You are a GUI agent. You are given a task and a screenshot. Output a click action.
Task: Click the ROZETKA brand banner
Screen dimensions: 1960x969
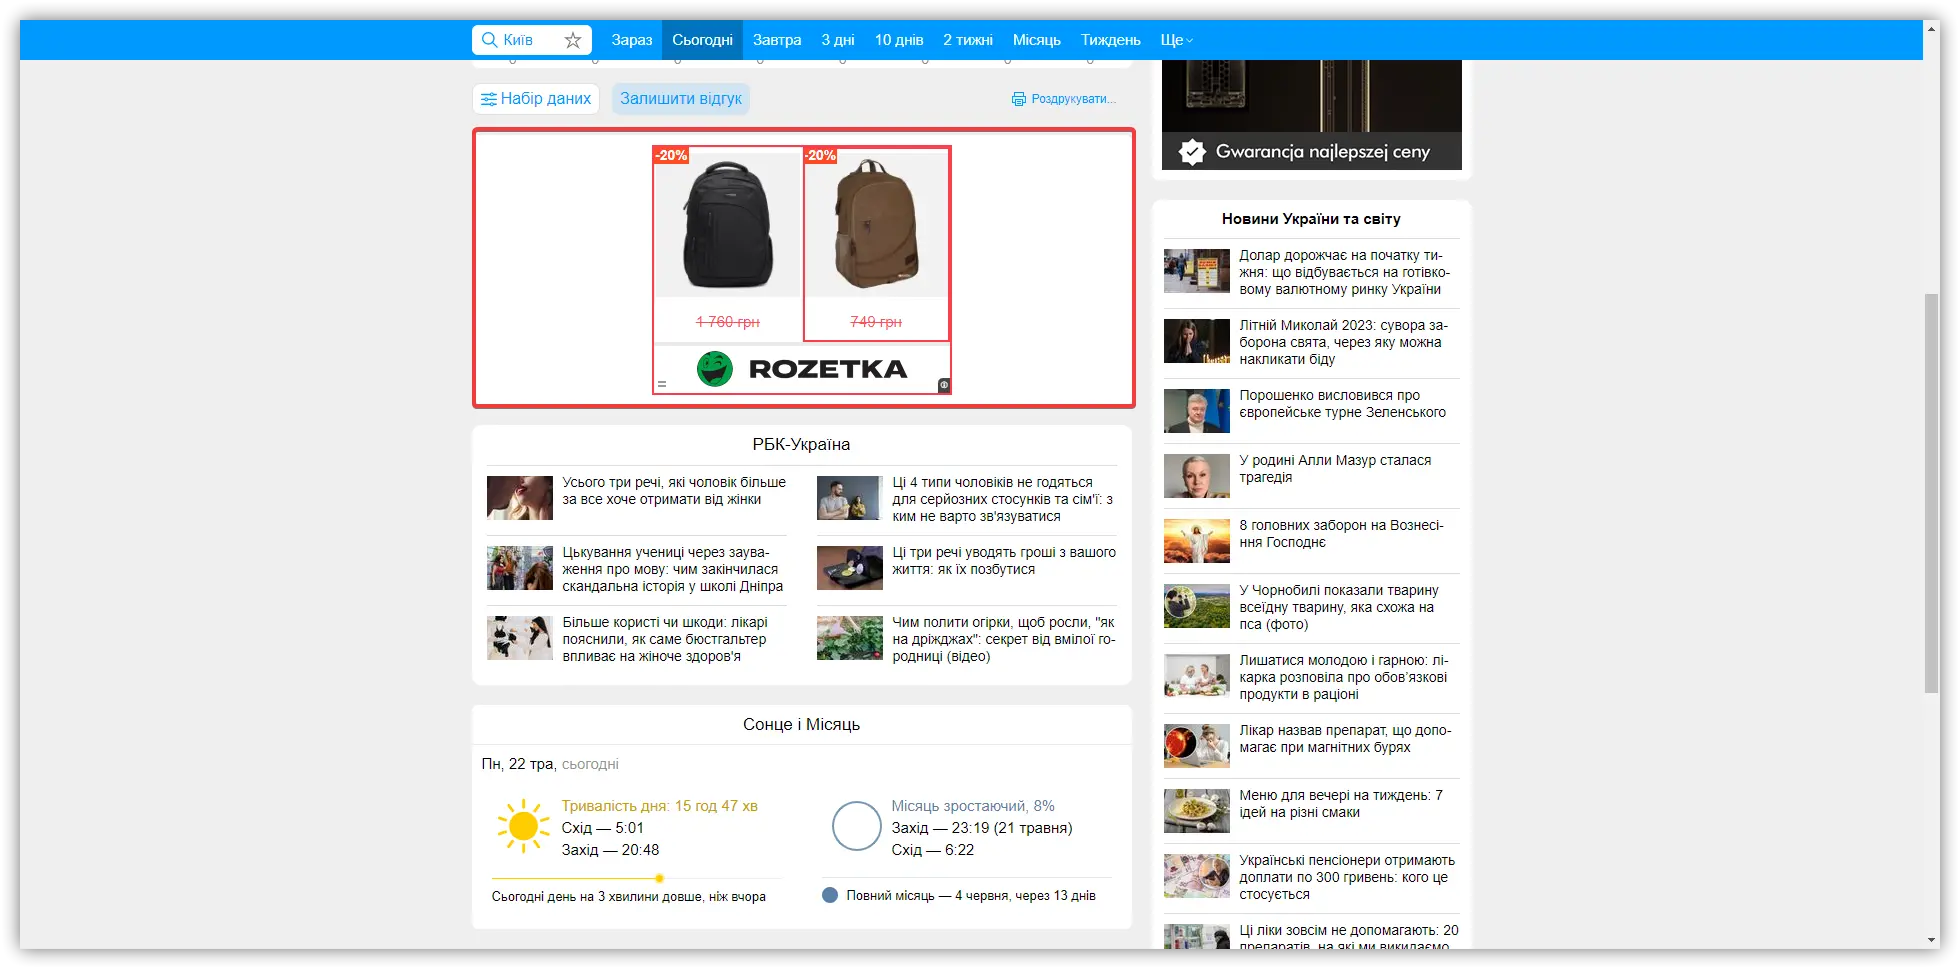[802, 369]
